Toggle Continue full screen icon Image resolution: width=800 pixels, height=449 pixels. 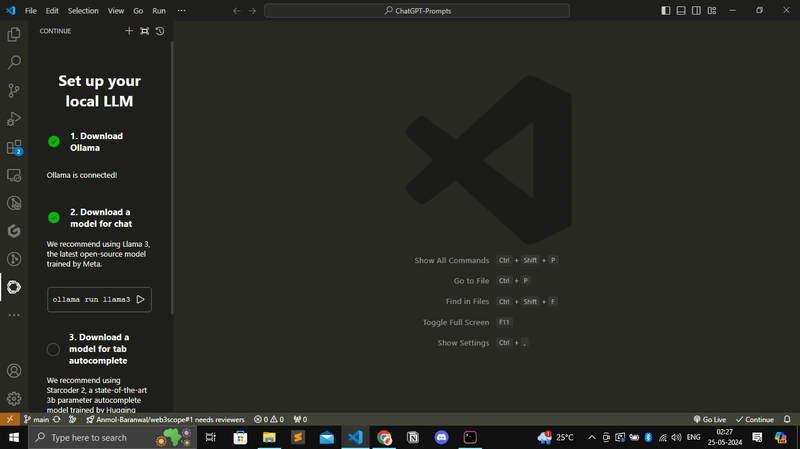144,31
